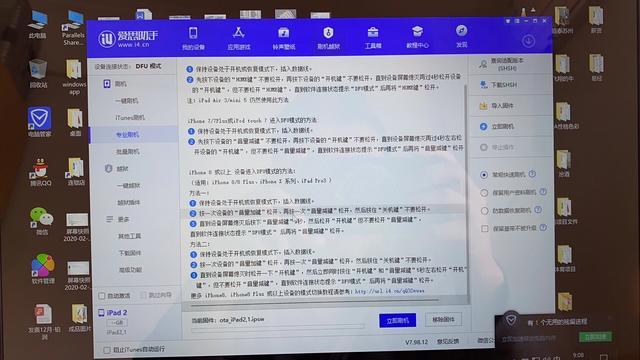Select 越狱插件 in the sidebar
This screenshot has width=640, height=360.
pyautogui.click(x=129, y=202)
